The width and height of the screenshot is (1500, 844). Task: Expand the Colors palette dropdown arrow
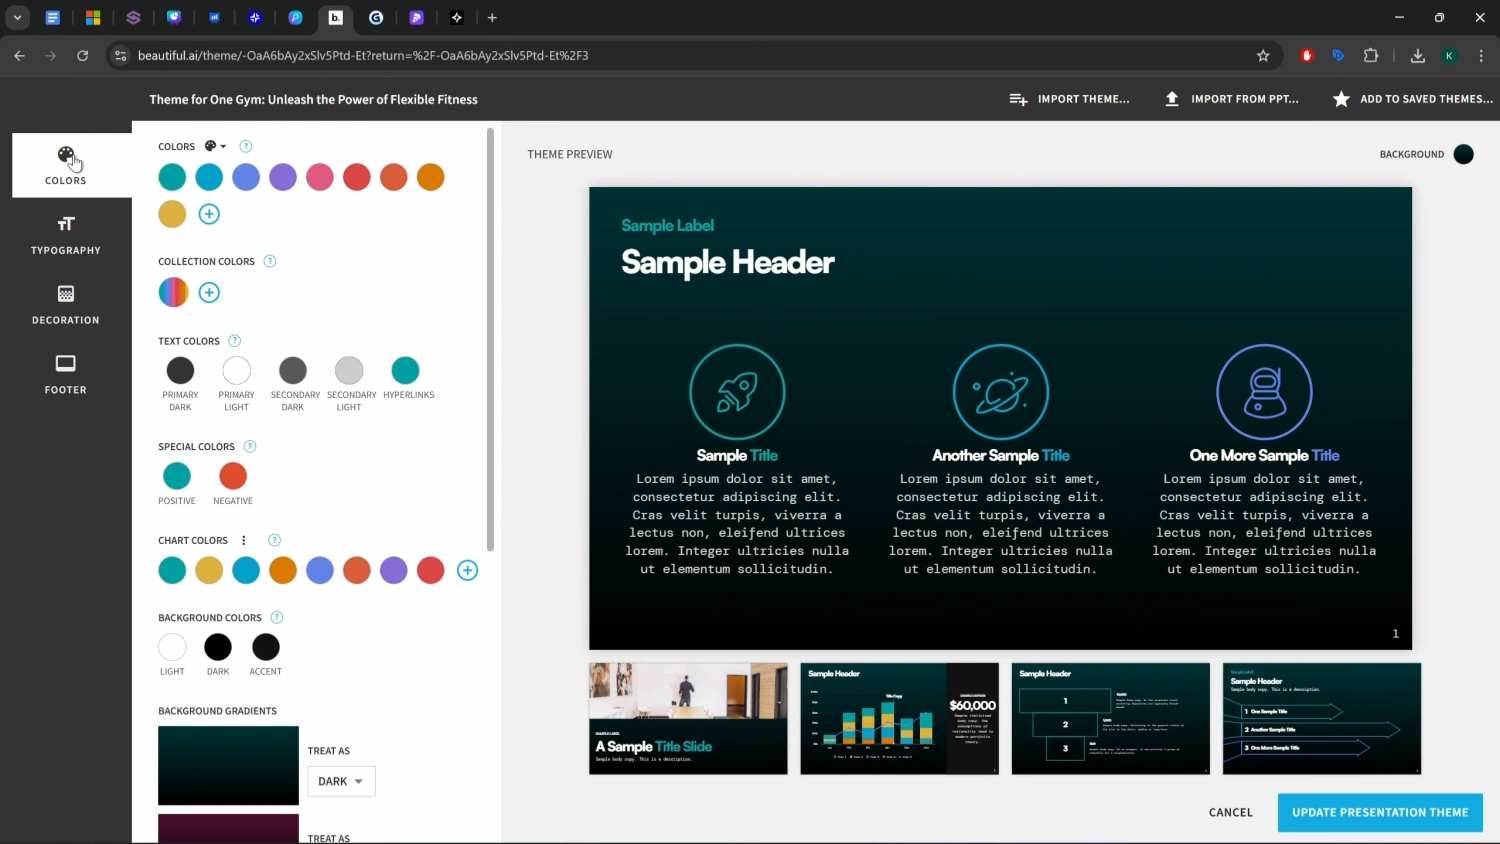point(216,147)
